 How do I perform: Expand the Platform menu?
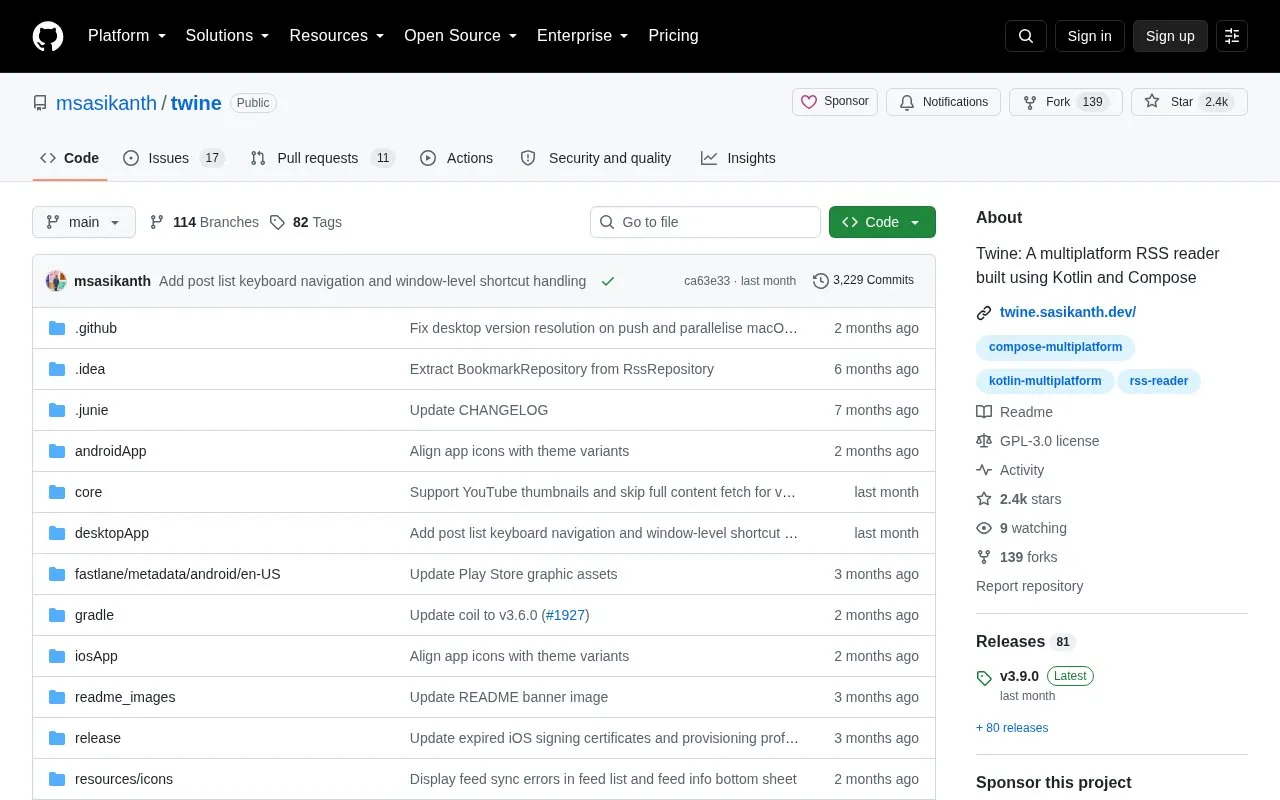point(127,36)
